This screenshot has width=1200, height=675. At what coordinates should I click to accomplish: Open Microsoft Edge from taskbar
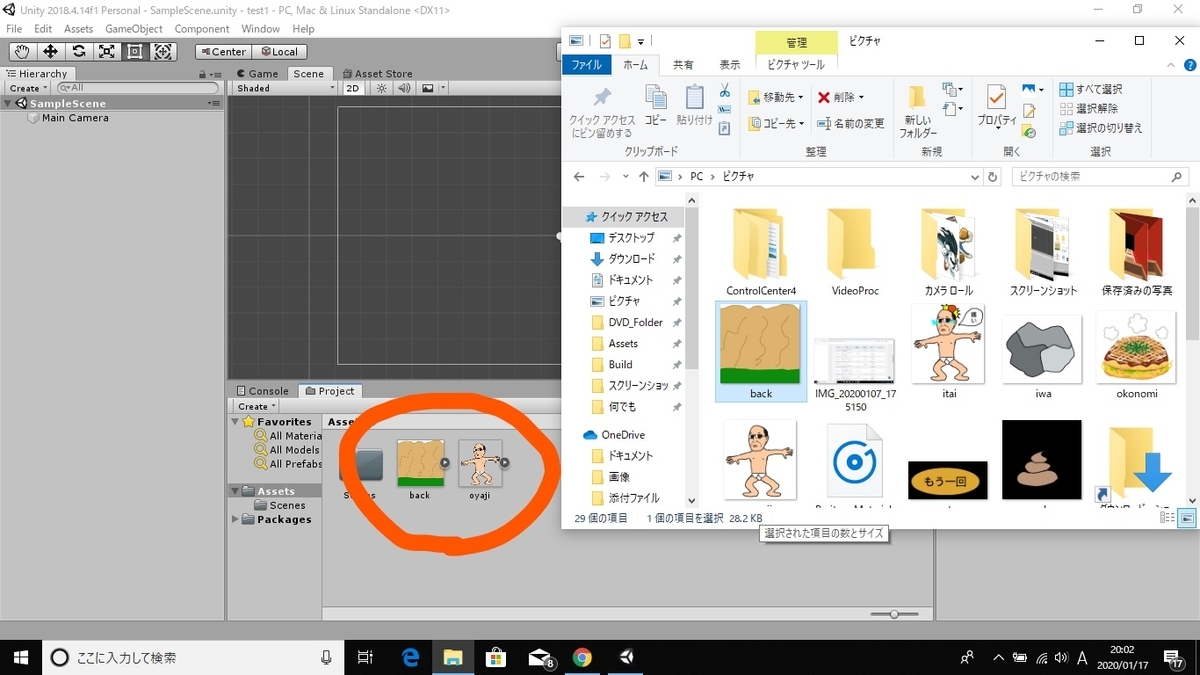[x=410, y=657]
